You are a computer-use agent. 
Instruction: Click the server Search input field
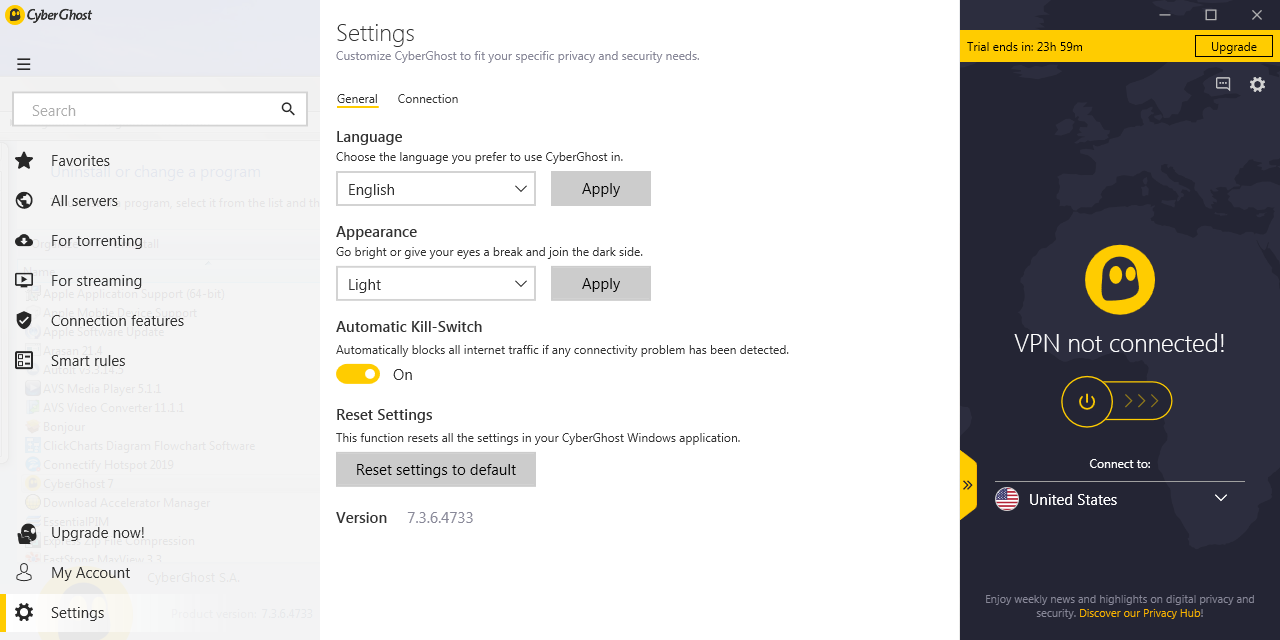[150, 110]
